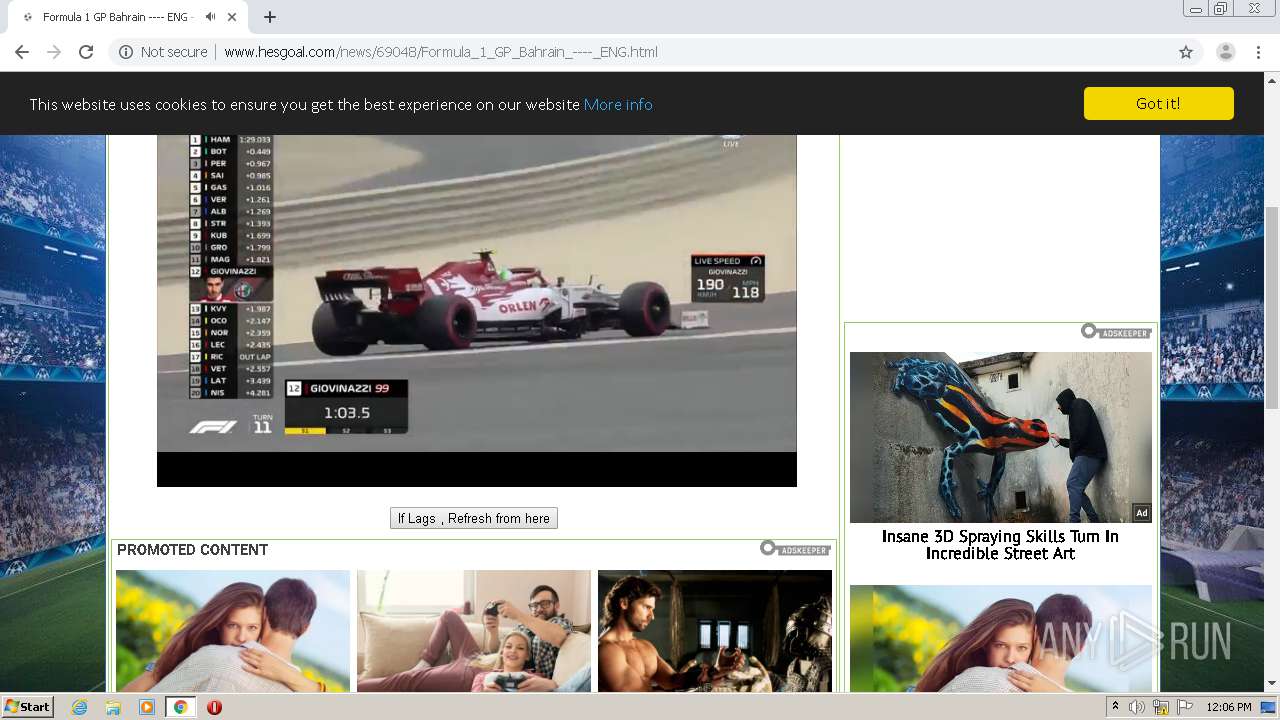
Task: Launch Internet Explorer from the taskbar
Action: (79, 707)
